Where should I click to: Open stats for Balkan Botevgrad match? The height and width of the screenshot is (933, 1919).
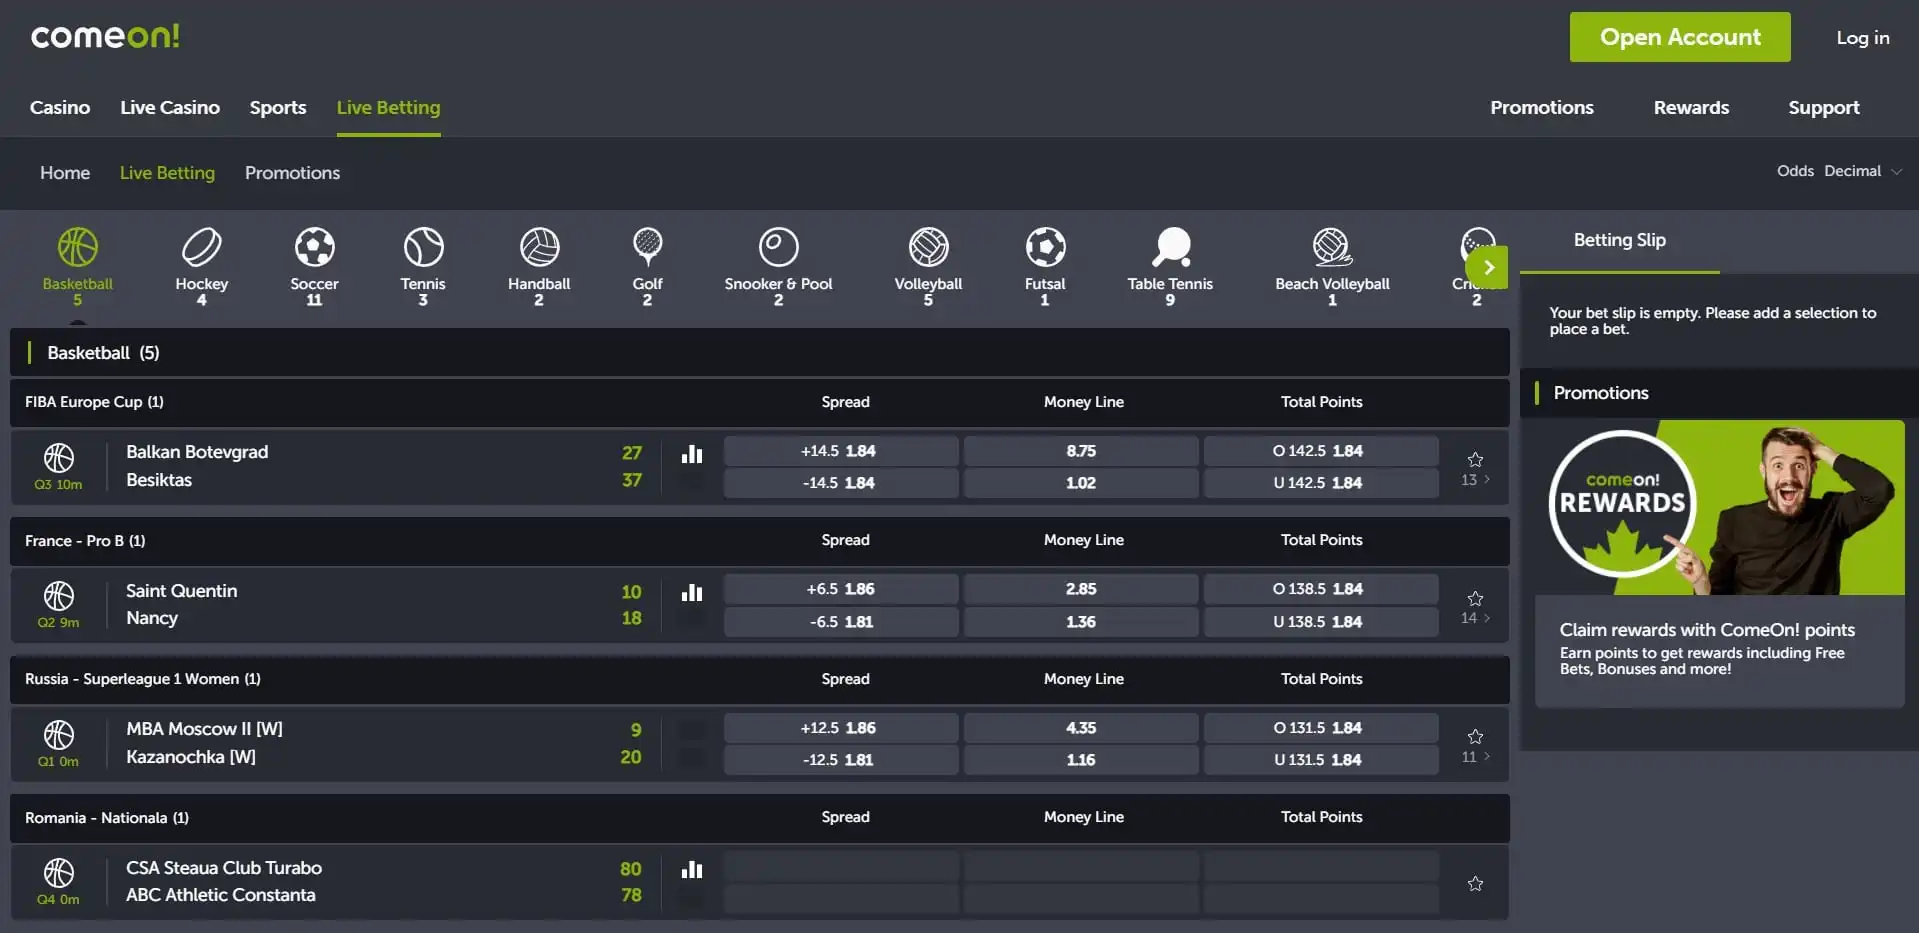[x=692, y=455]
